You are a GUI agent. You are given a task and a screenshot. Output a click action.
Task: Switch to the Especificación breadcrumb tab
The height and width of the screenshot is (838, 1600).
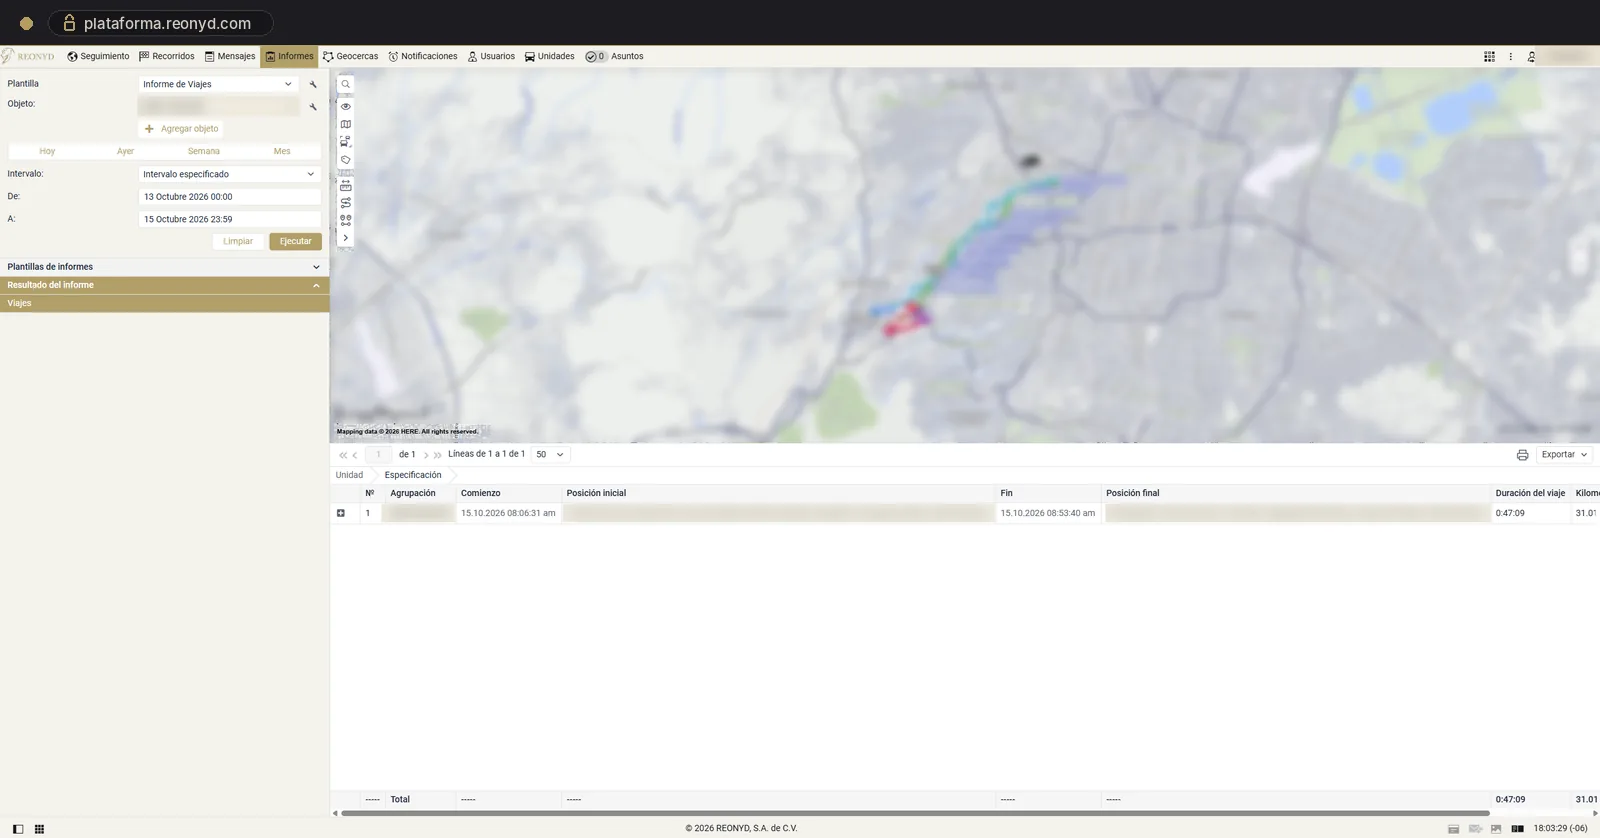(413, 475)
